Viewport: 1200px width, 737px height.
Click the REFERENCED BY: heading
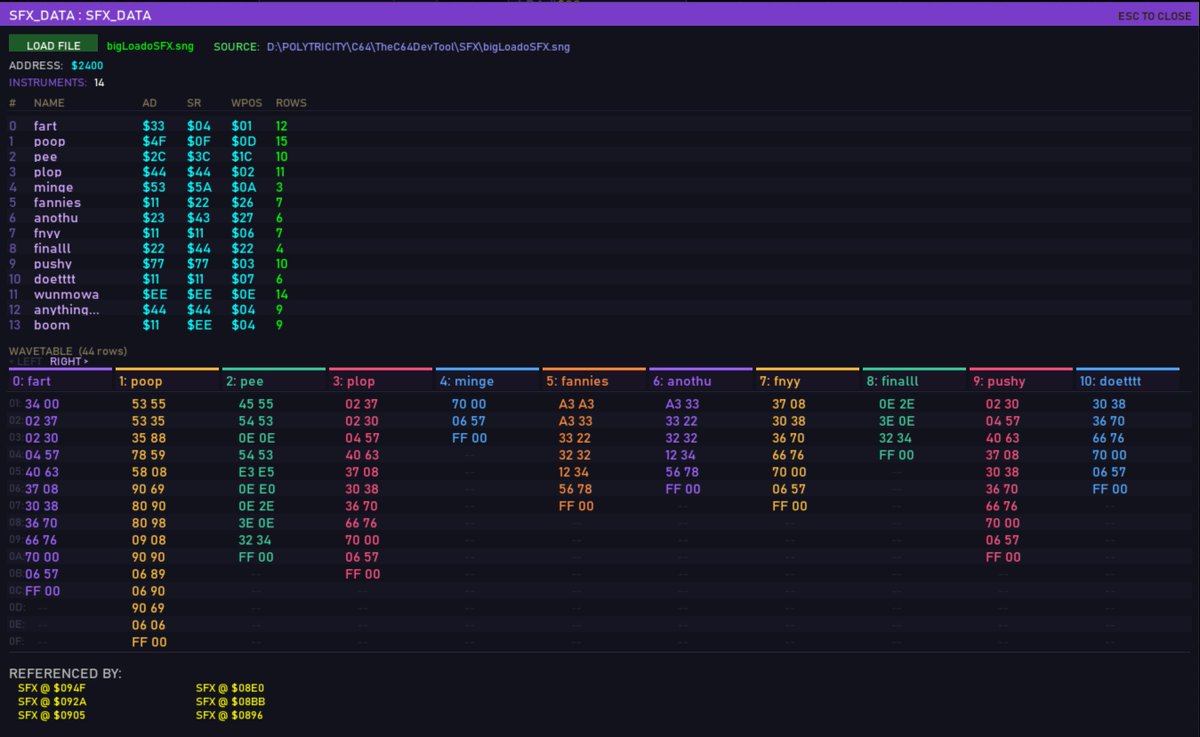65,674
